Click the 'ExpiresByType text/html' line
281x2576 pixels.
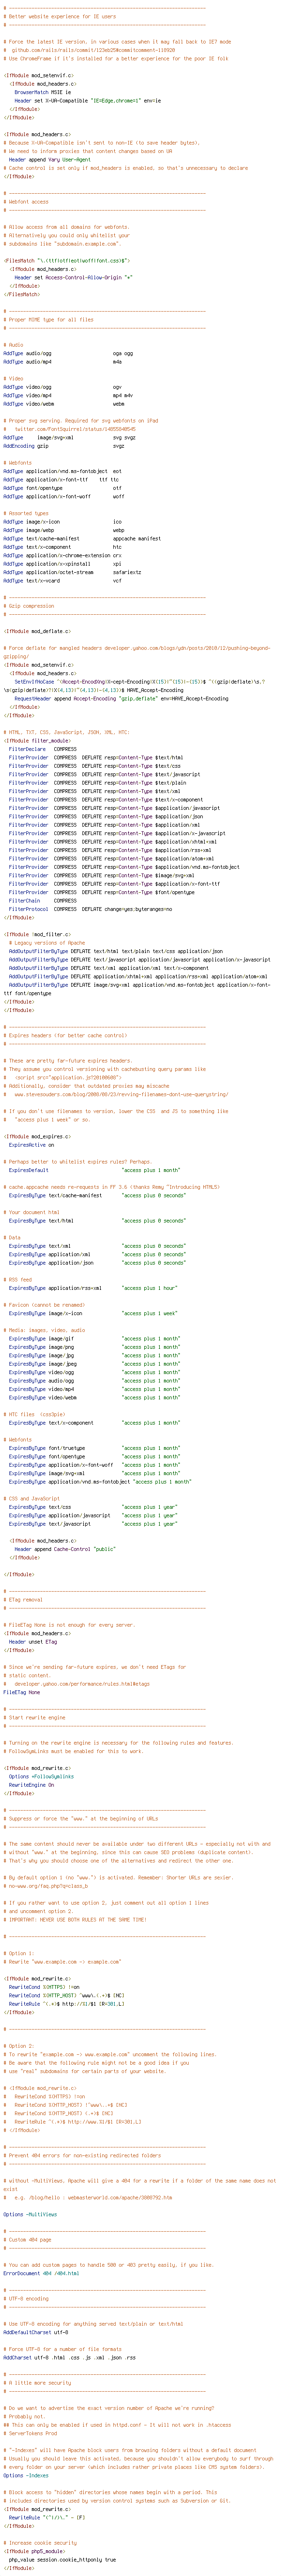[97, 1221]
